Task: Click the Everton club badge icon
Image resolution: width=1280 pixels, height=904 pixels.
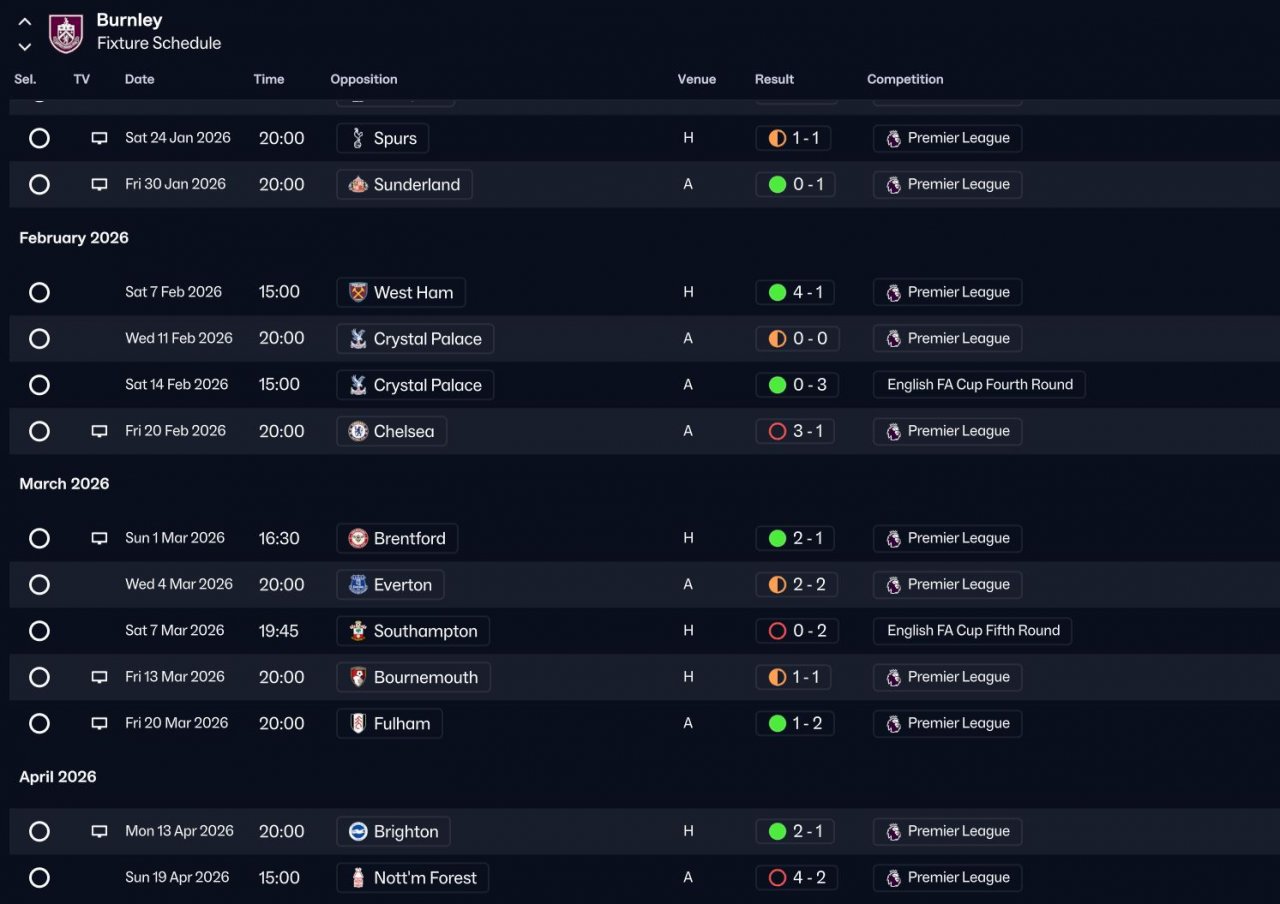Action: (x=358, y=585)
